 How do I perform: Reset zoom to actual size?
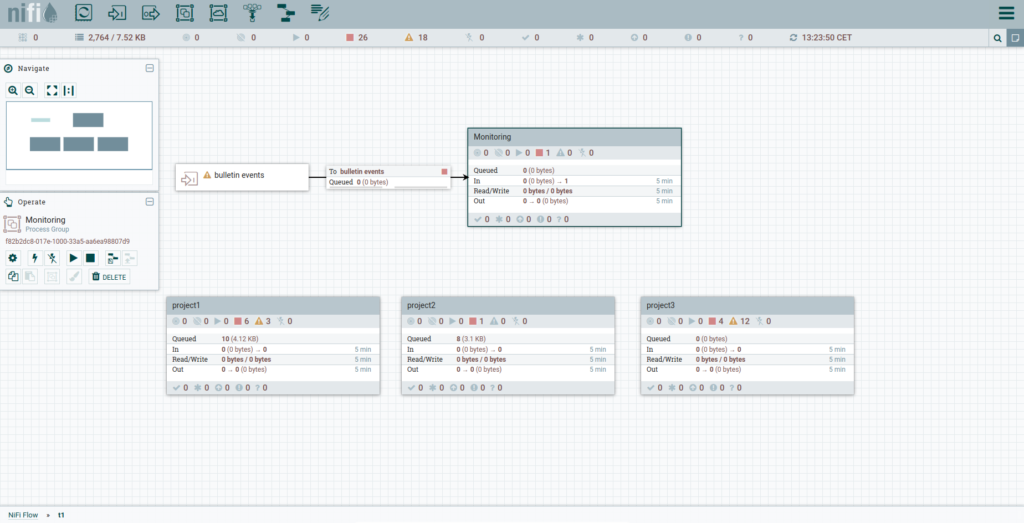coord(69,91)
